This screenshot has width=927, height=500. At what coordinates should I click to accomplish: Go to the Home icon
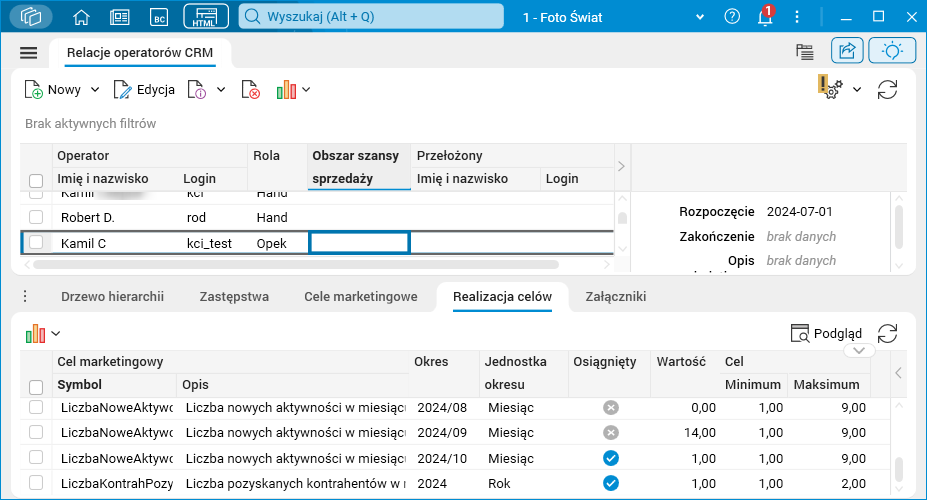coord(81,17)
